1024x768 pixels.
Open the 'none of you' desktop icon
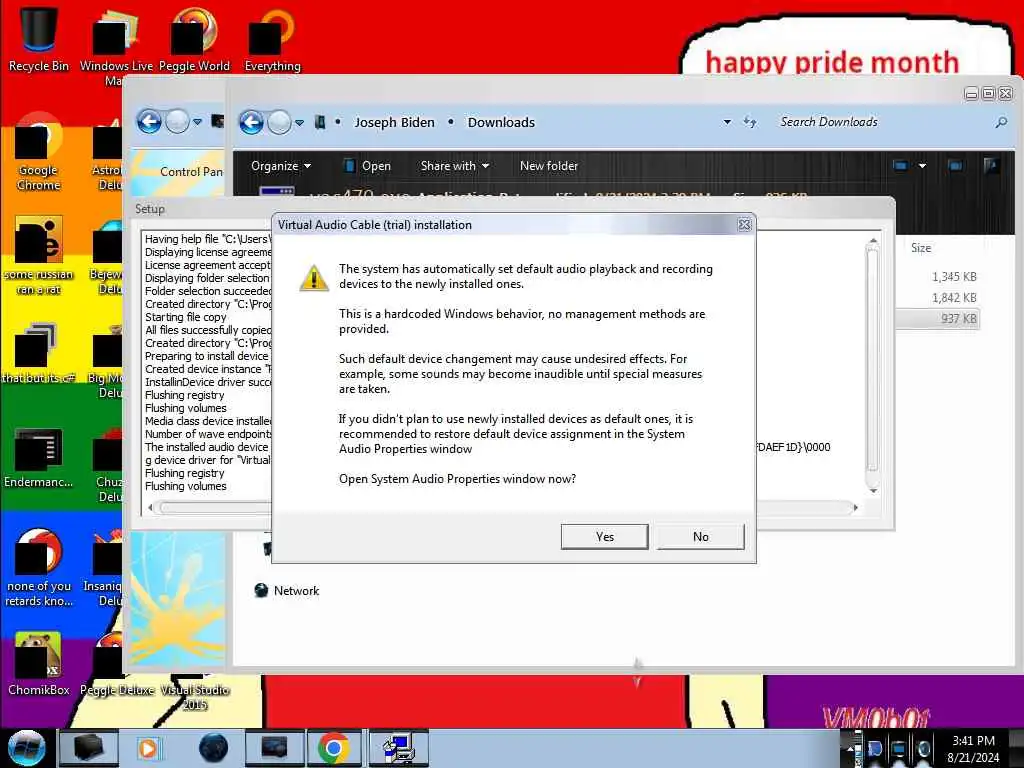click(x=39, y=568)
